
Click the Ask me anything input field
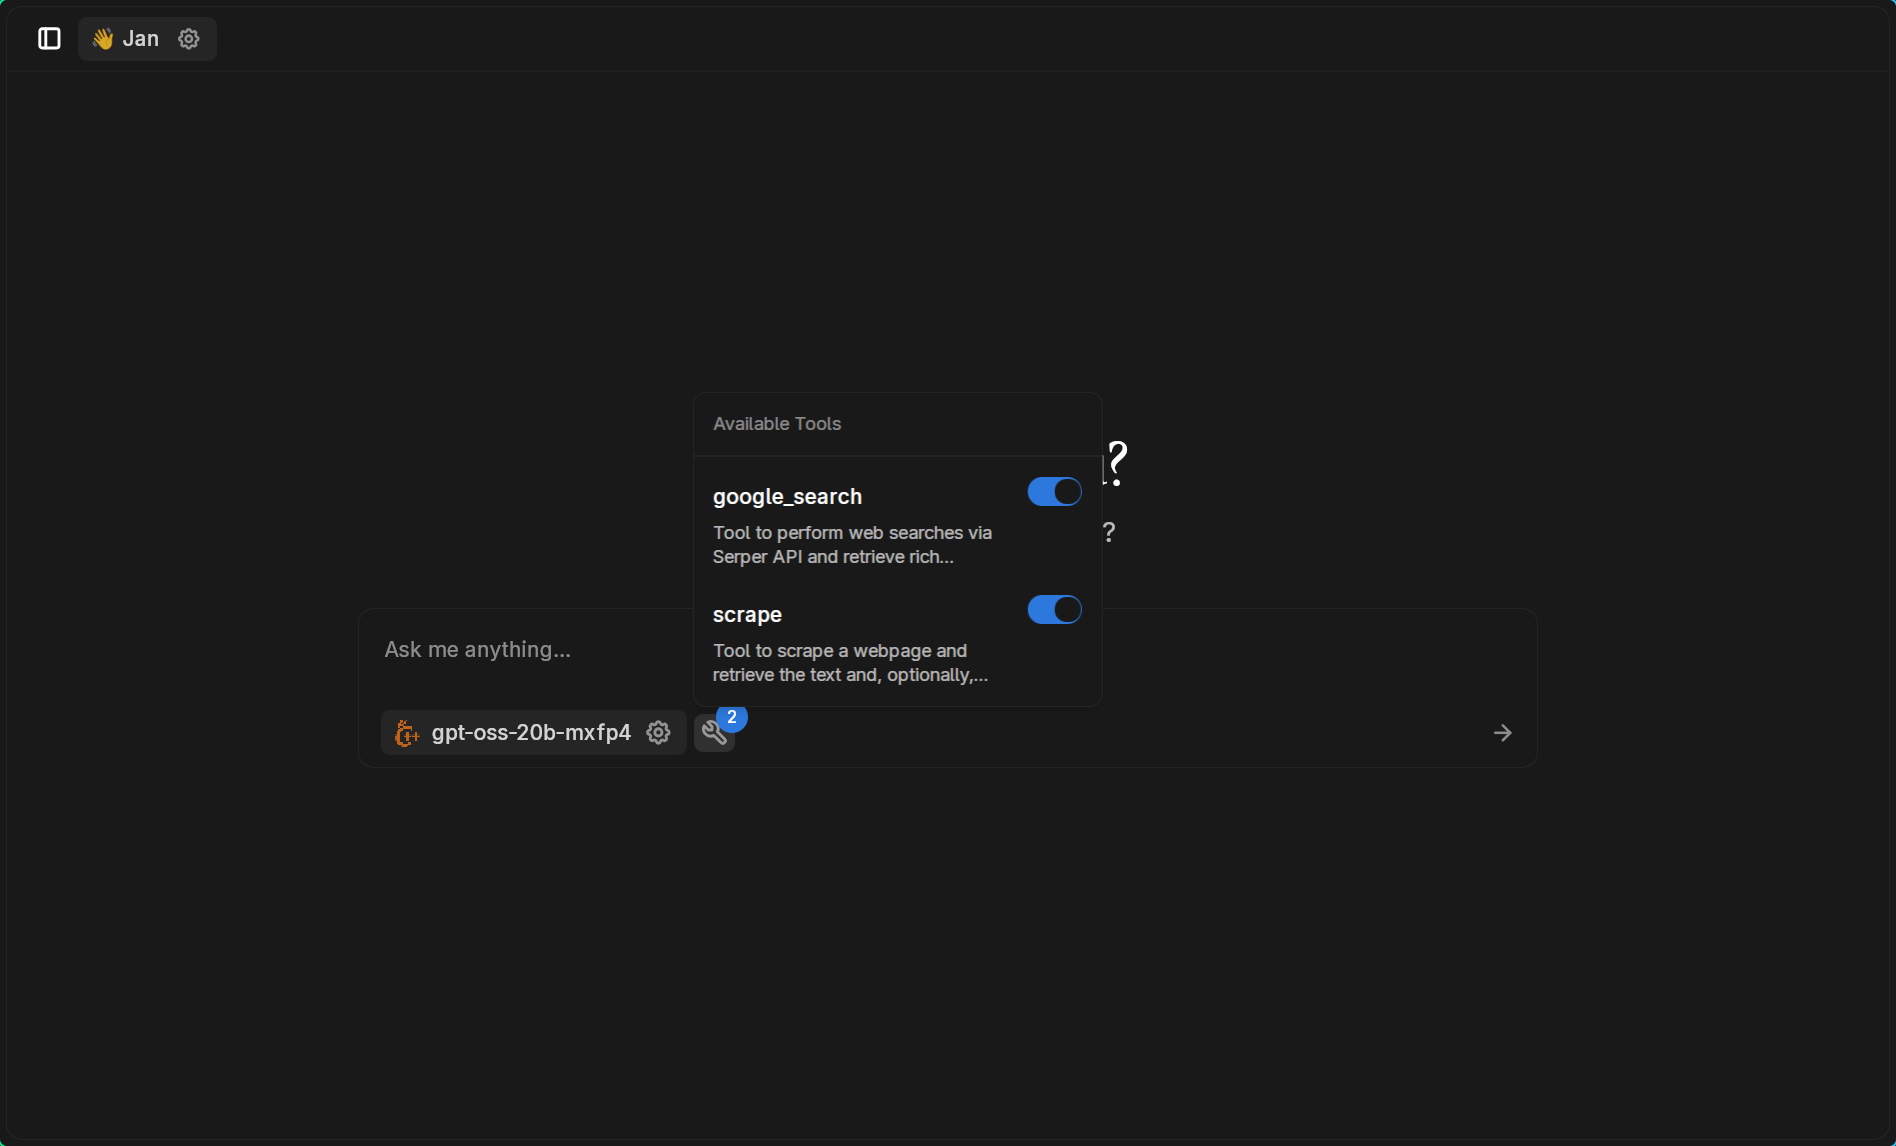point(478,649)
